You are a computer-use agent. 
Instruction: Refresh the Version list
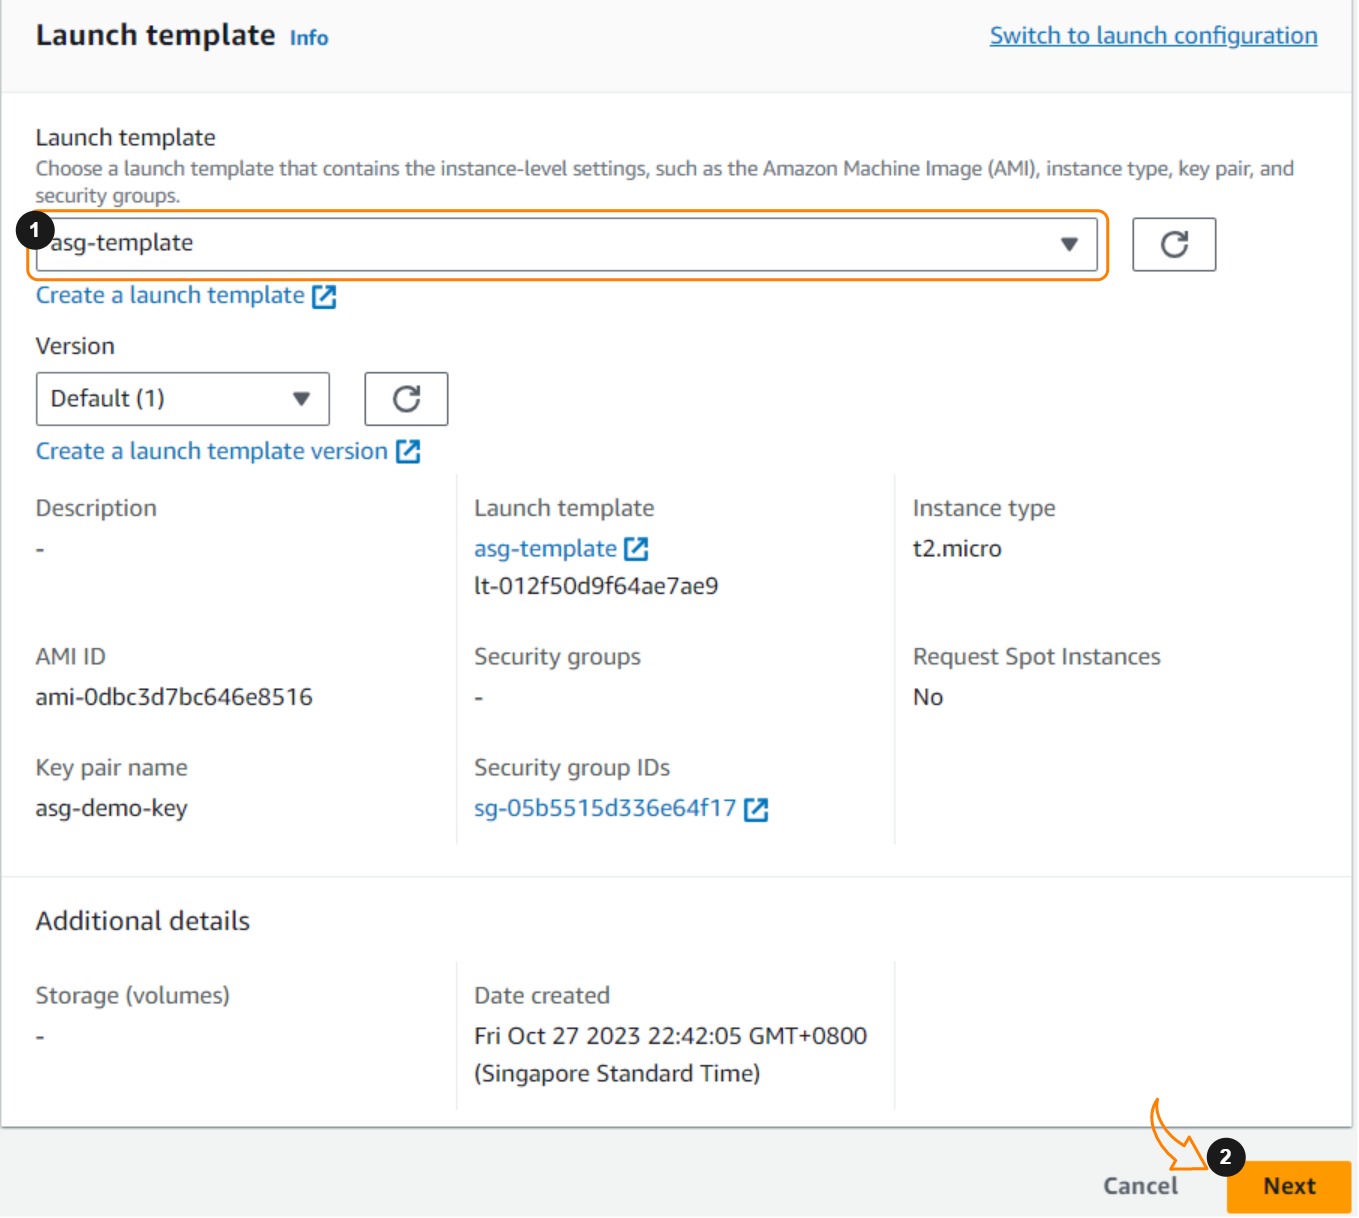click(406, 399)
